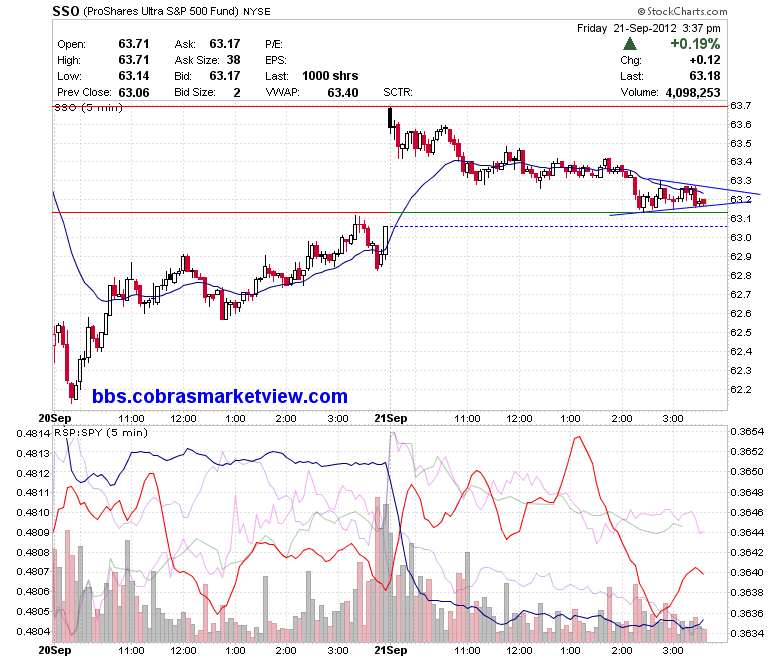Click the opening gap candle on 21Sep
The image size is (780, 659).
coord(390,118)
